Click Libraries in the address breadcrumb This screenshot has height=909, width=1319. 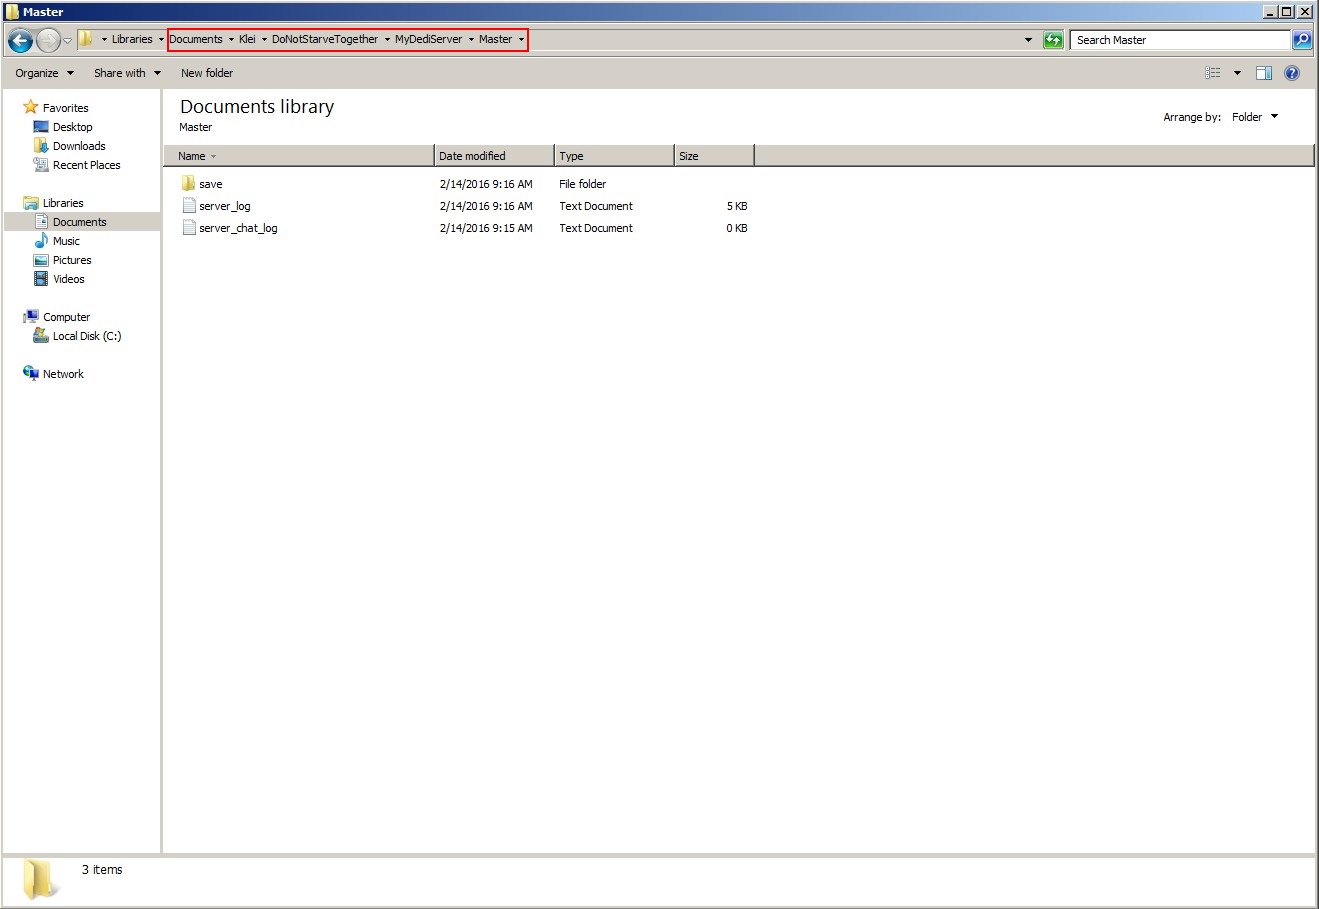pyautogui.click(x=132, y=40)
